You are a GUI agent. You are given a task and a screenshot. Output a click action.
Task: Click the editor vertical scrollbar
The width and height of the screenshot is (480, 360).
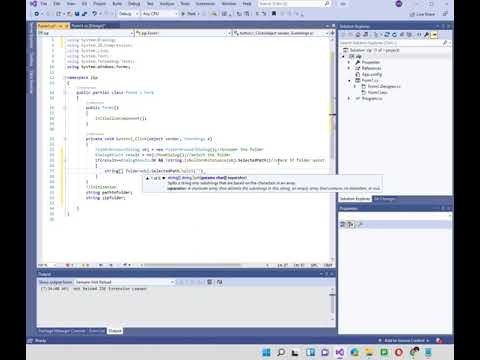[x=332, y=148]
